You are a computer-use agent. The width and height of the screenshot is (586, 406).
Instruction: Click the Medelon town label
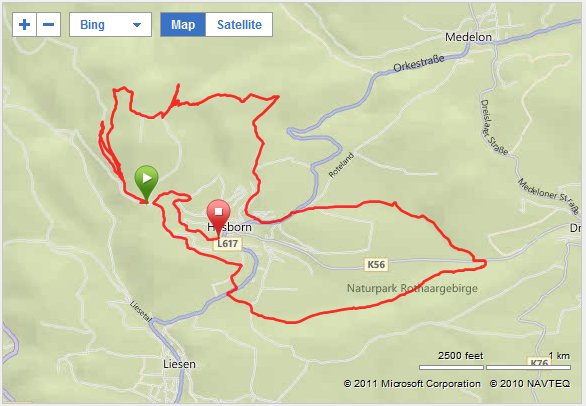(x=468, y=37)
